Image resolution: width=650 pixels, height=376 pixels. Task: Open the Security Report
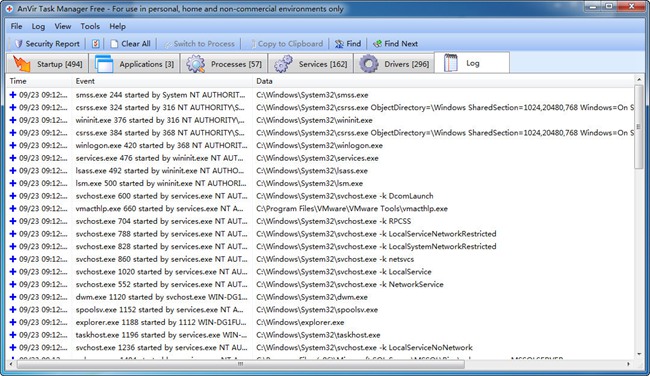click(47, 44)
